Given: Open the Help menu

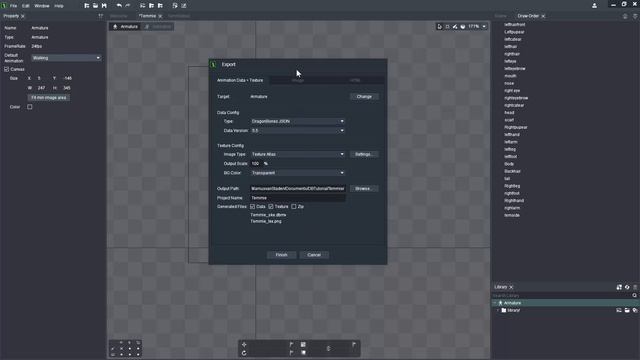Looking at the screenshot, I should point(59,6).
